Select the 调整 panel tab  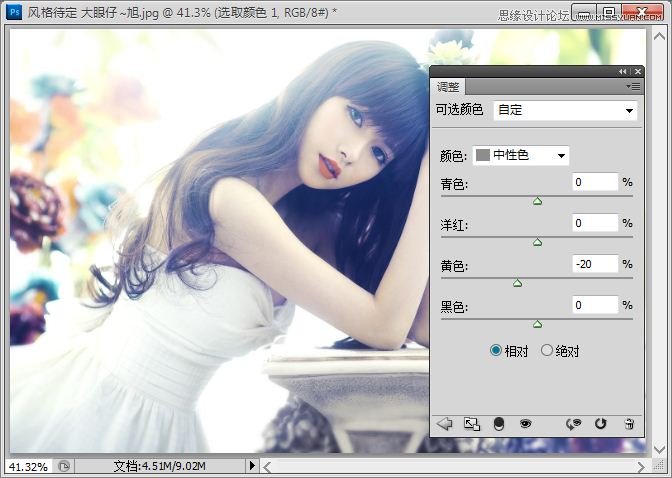pos(448,87)
